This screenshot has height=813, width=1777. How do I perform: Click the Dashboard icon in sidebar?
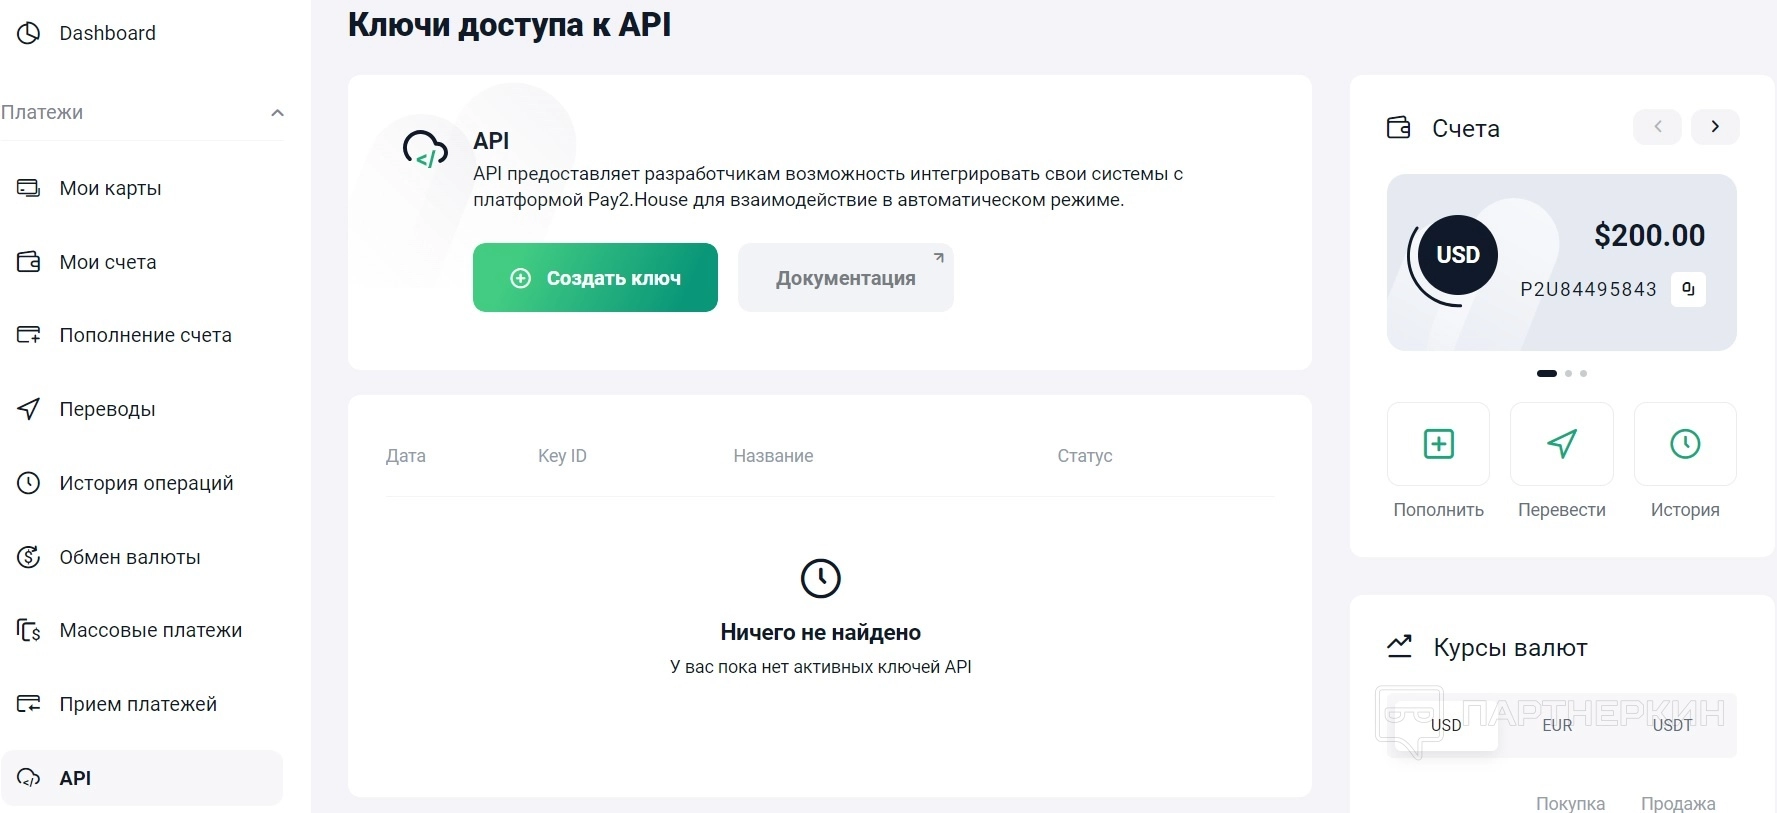(x=29, y=33)
